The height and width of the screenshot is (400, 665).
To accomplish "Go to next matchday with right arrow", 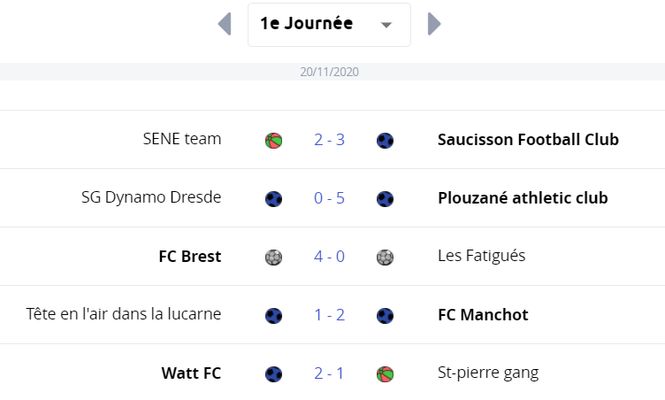I will [x=434, y=24].
